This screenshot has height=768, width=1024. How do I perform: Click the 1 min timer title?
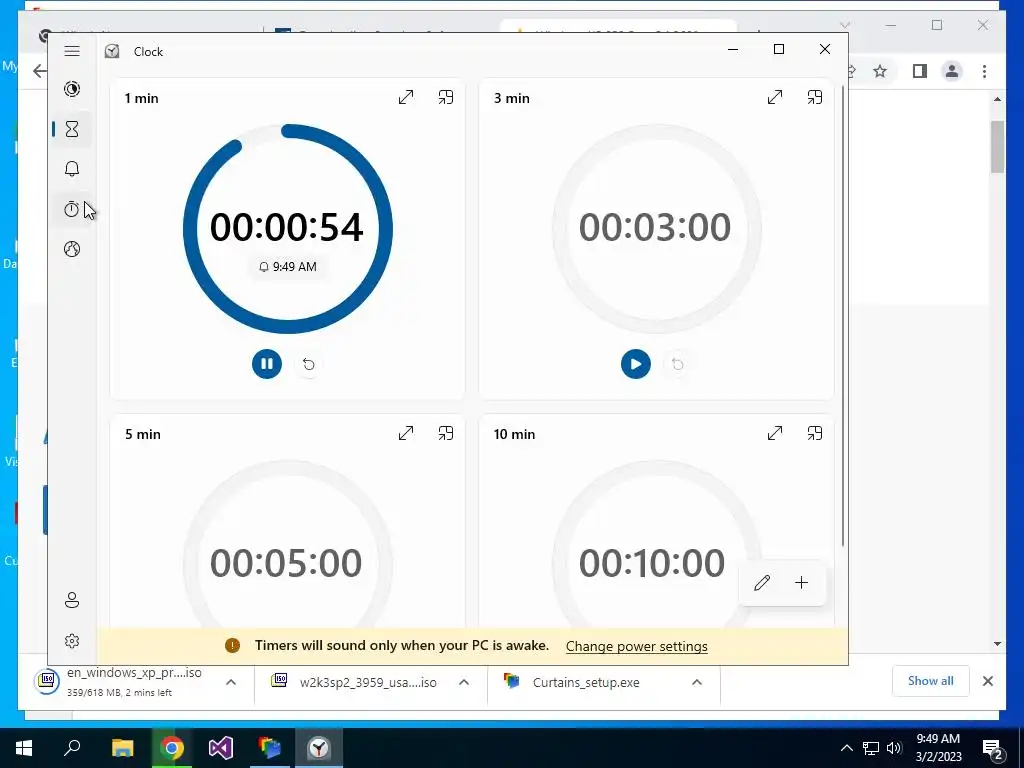[142, 98]
